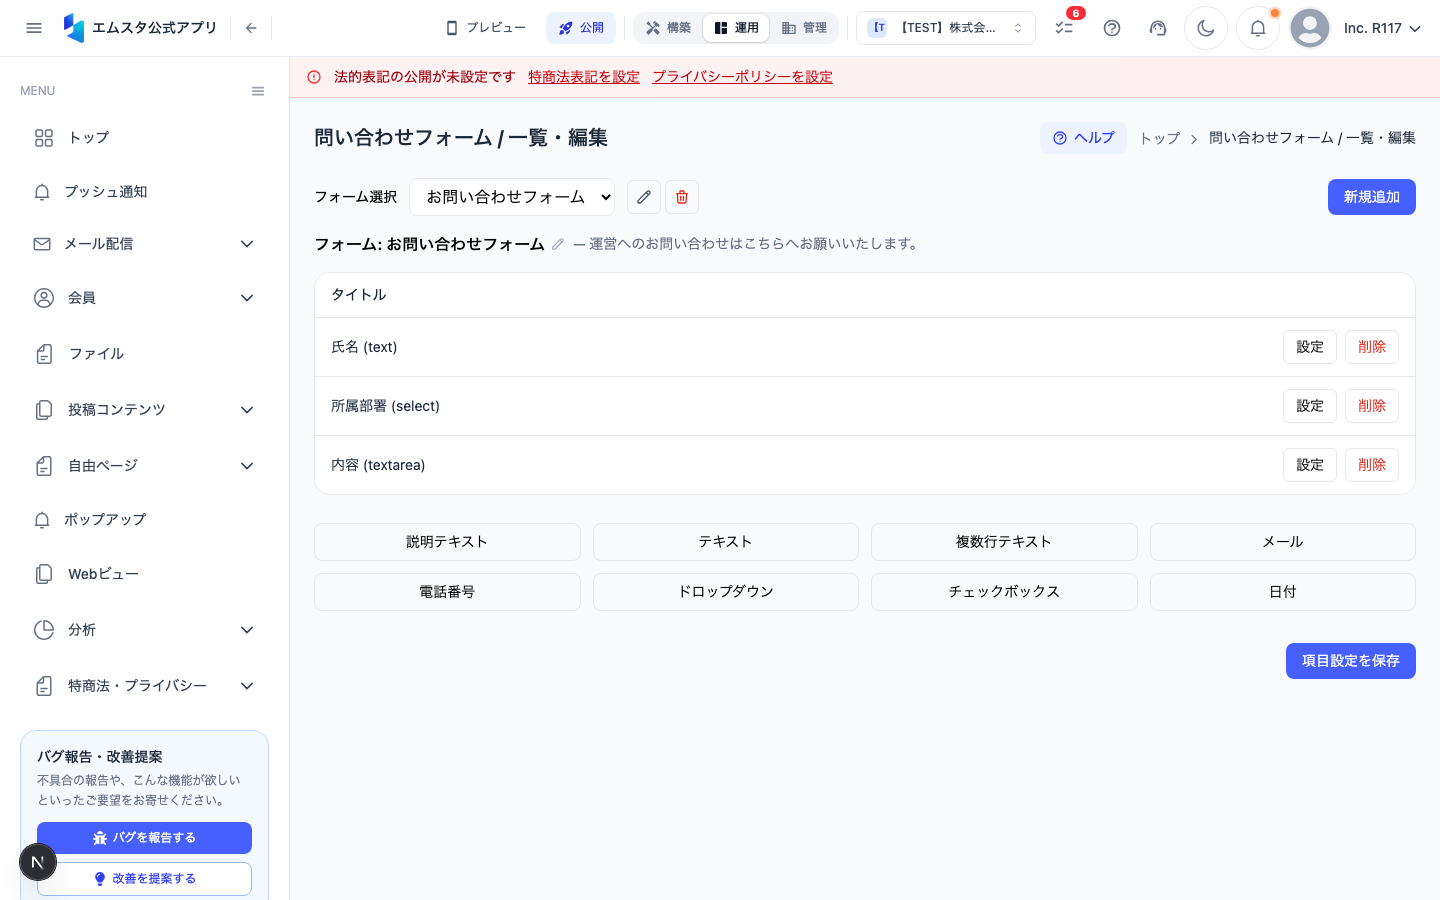Expand the 会員 menu
The image size is (1440, 900).
pos(145,298)
